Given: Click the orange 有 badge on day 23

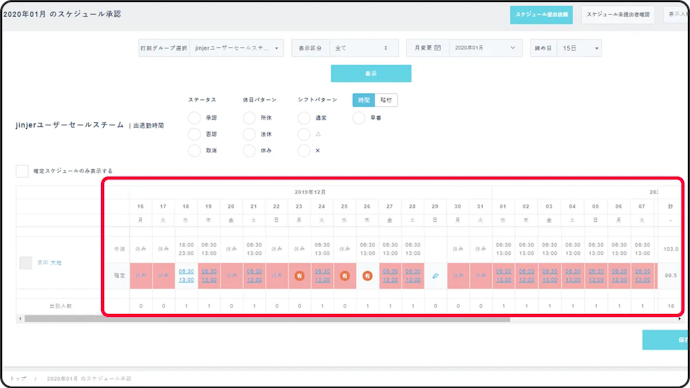Looking at the screenshot, I should (x=299, y=276).
